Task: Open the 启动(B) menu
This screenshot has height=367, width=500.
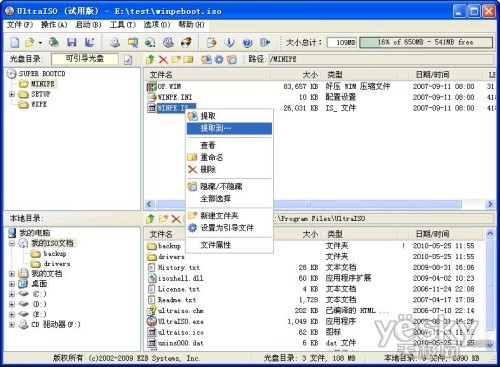Action: pyautogui.click(x=88, y=25)
